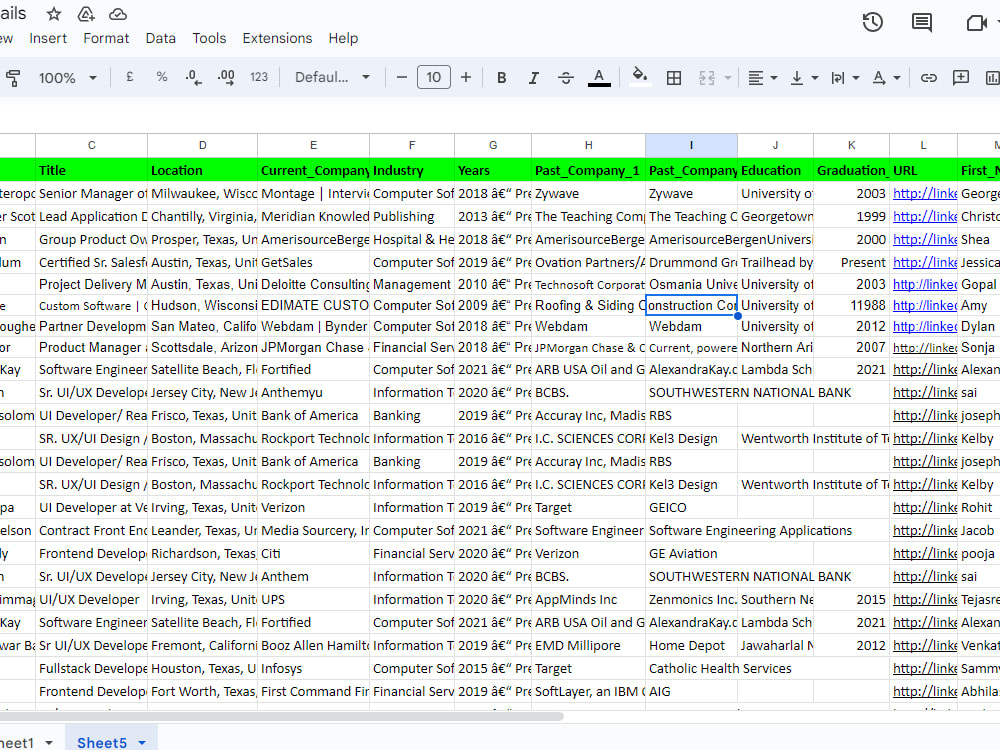Switch to the Sheet5 tab
The image size is (1000, 750).
(x=101, y=742)
